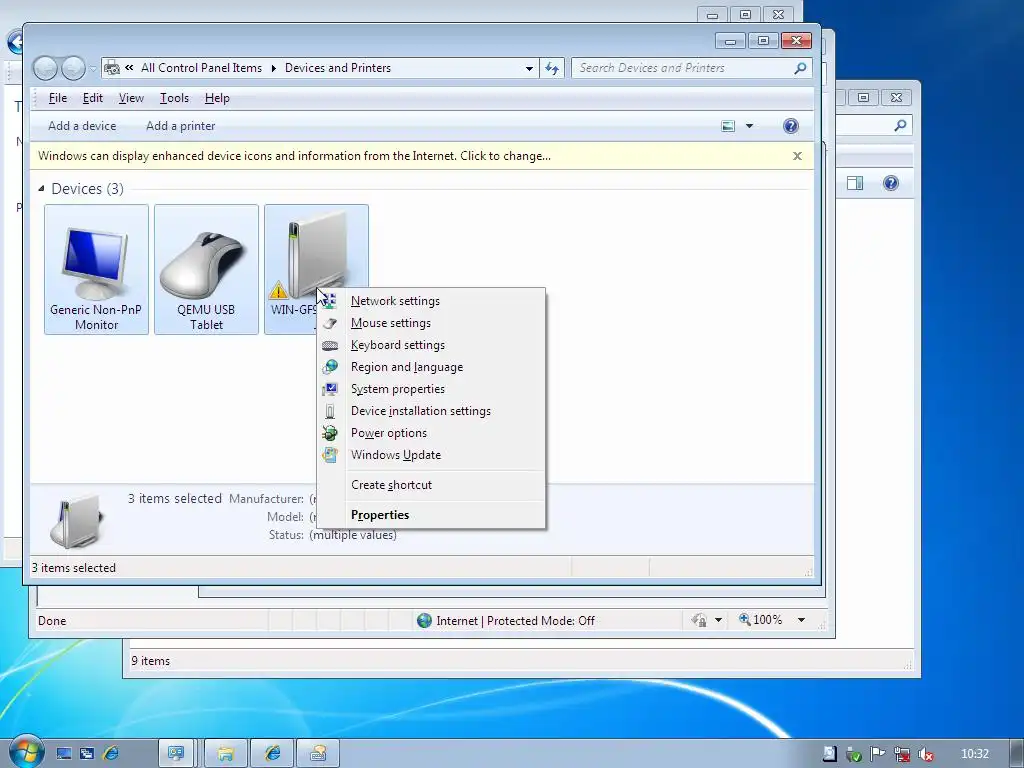Open the view options dropdown arrow
This screenshot has width=1024, height=768.
749,126
